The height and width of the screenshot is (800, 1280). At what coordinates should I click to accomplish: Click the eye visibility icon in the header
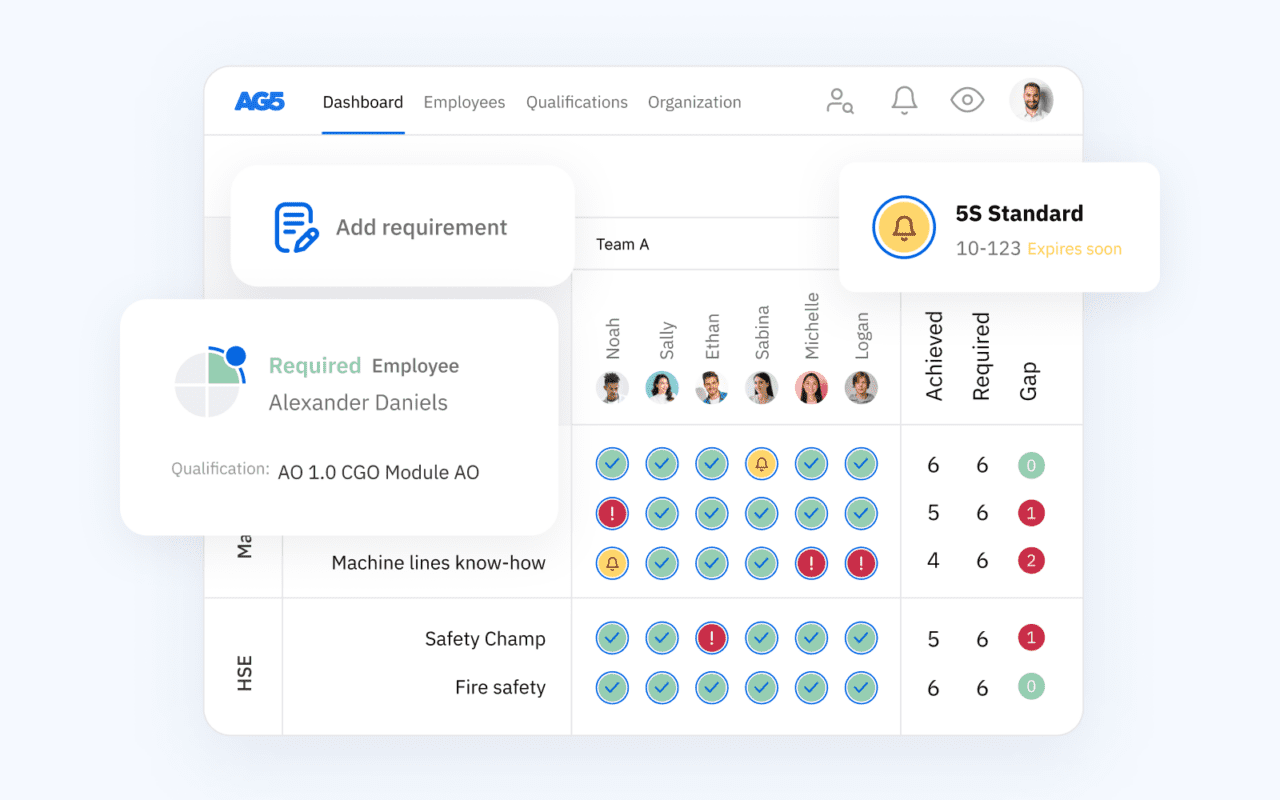point(966,100)
